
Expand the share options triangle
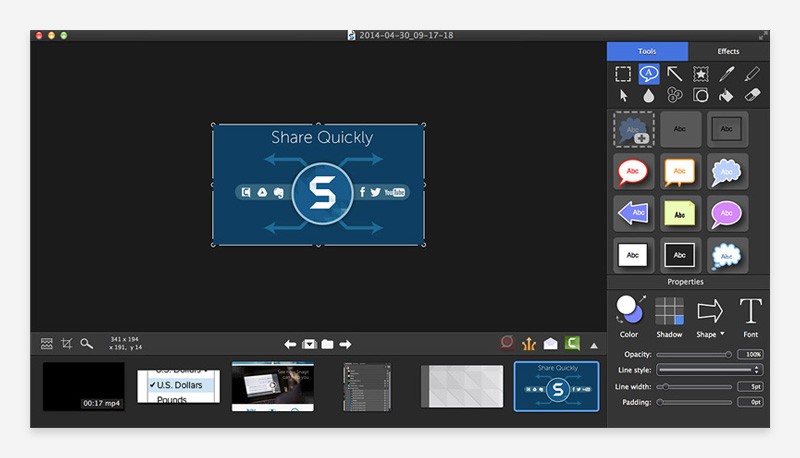(x=594, y=346)
